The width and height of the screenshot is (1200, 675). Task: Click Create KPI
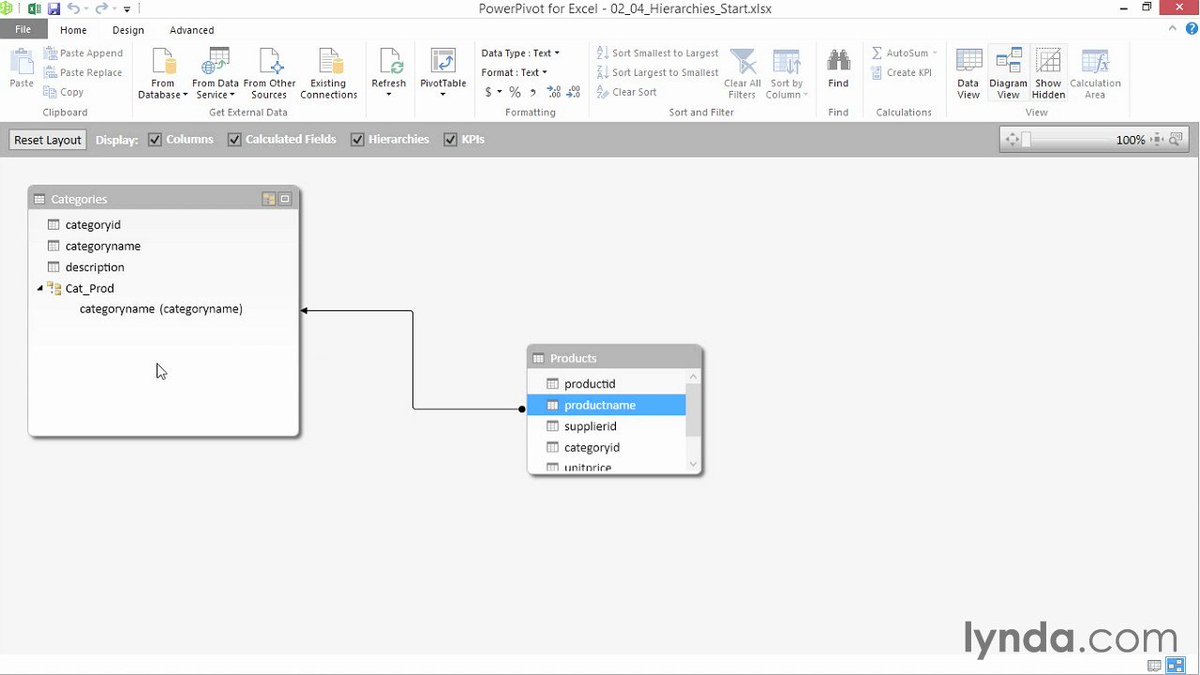(901, 72)
